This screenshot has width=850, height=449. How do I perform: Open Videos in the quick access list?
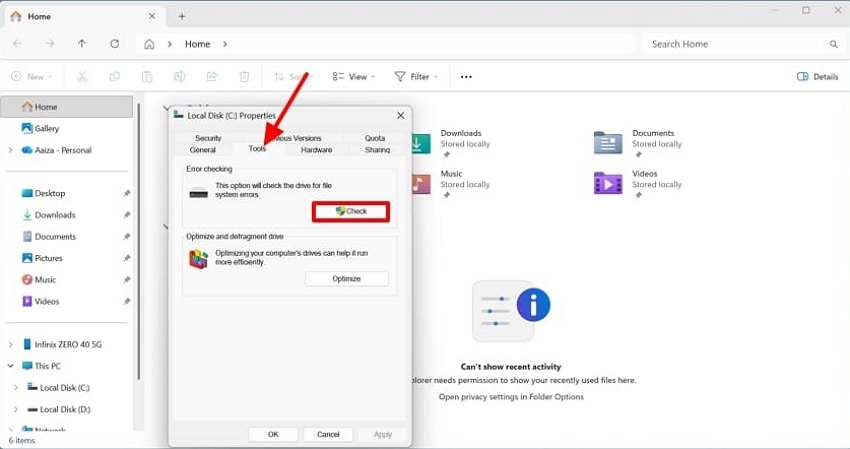(x=40, y=301)
